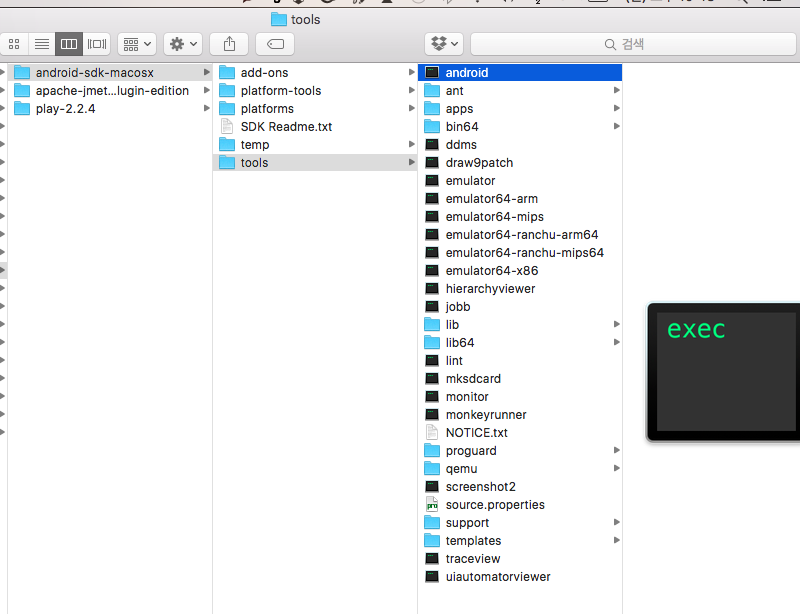Expand arrow next to android-sdk-macosx

coord(207,72)
